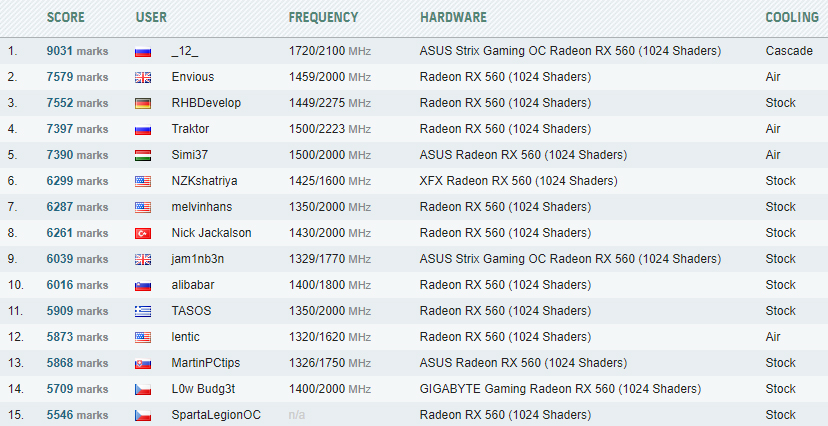This screenshot has height=426, width=828.
Task: Open user profile jam1nb3n
Action: tap(197, 259)
